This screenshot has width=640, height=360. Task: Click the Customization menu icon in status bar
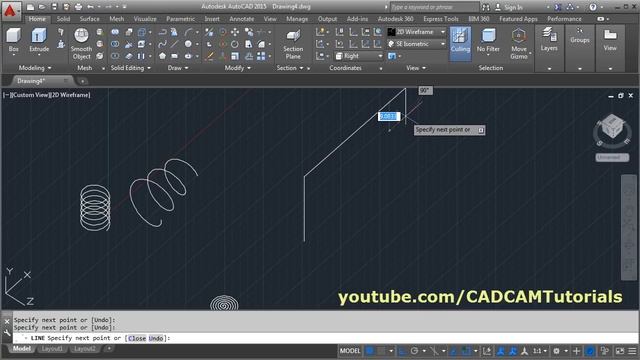(x=632, y=351)
